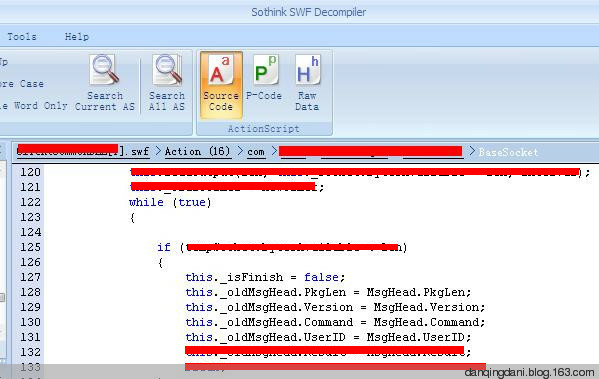
Task: Expand arrow after com breadcrumb
Action: [x=274, y=152]
